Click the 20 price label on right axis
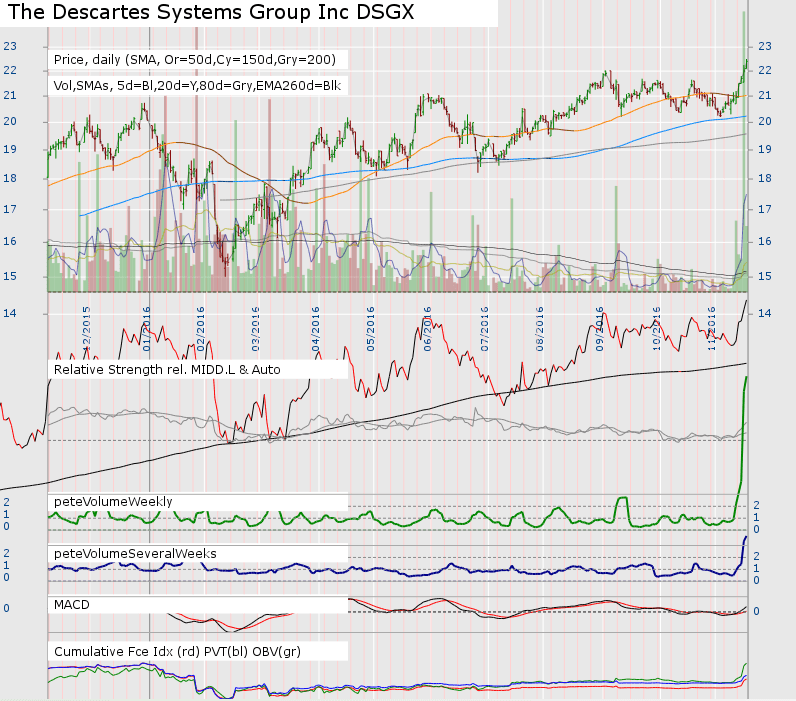 point(765,121)
